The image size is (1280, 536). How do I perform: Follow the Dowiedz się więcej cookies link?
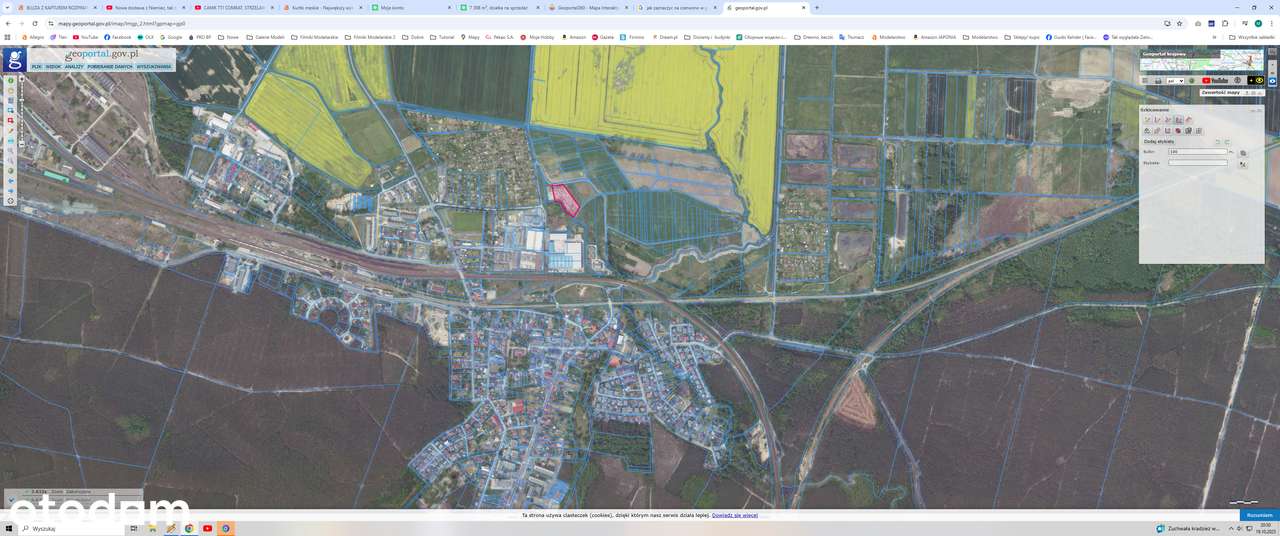click(734, 515)
